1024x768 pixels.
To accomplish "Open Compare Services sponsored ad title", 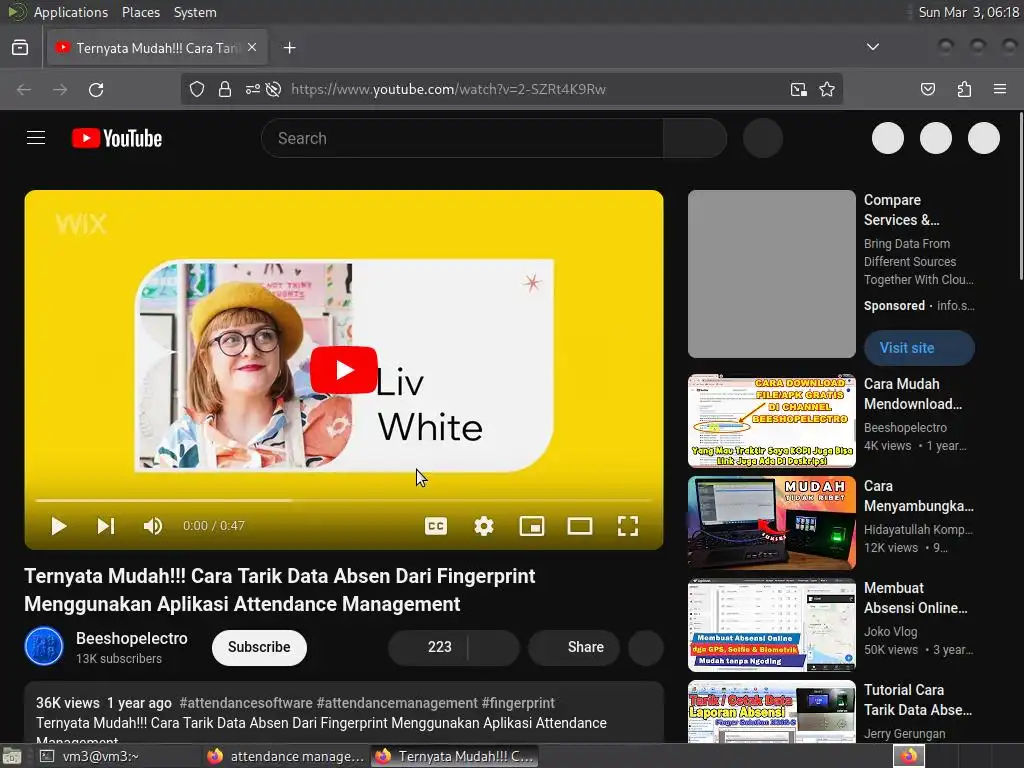I will (x=902, y=210).
